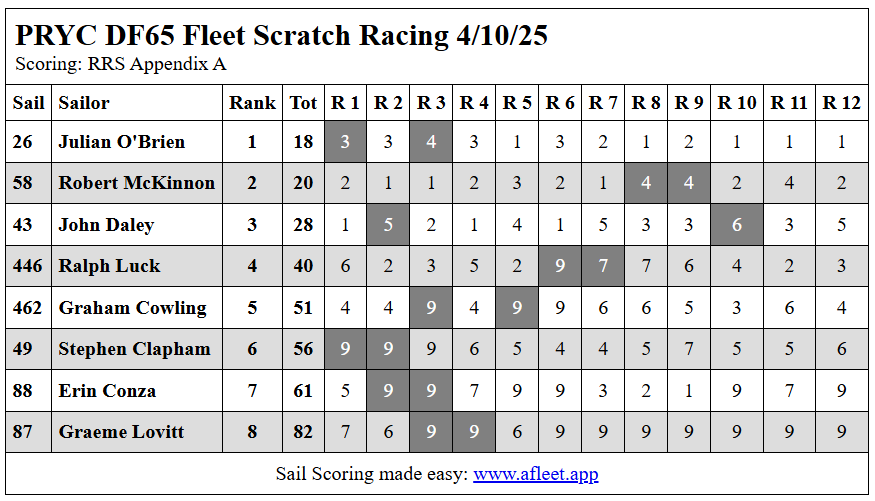Viewport: 875px width, 501px height.
Task: Click Graeme Lovitt's name cell
Action: [x=123, y=432]
